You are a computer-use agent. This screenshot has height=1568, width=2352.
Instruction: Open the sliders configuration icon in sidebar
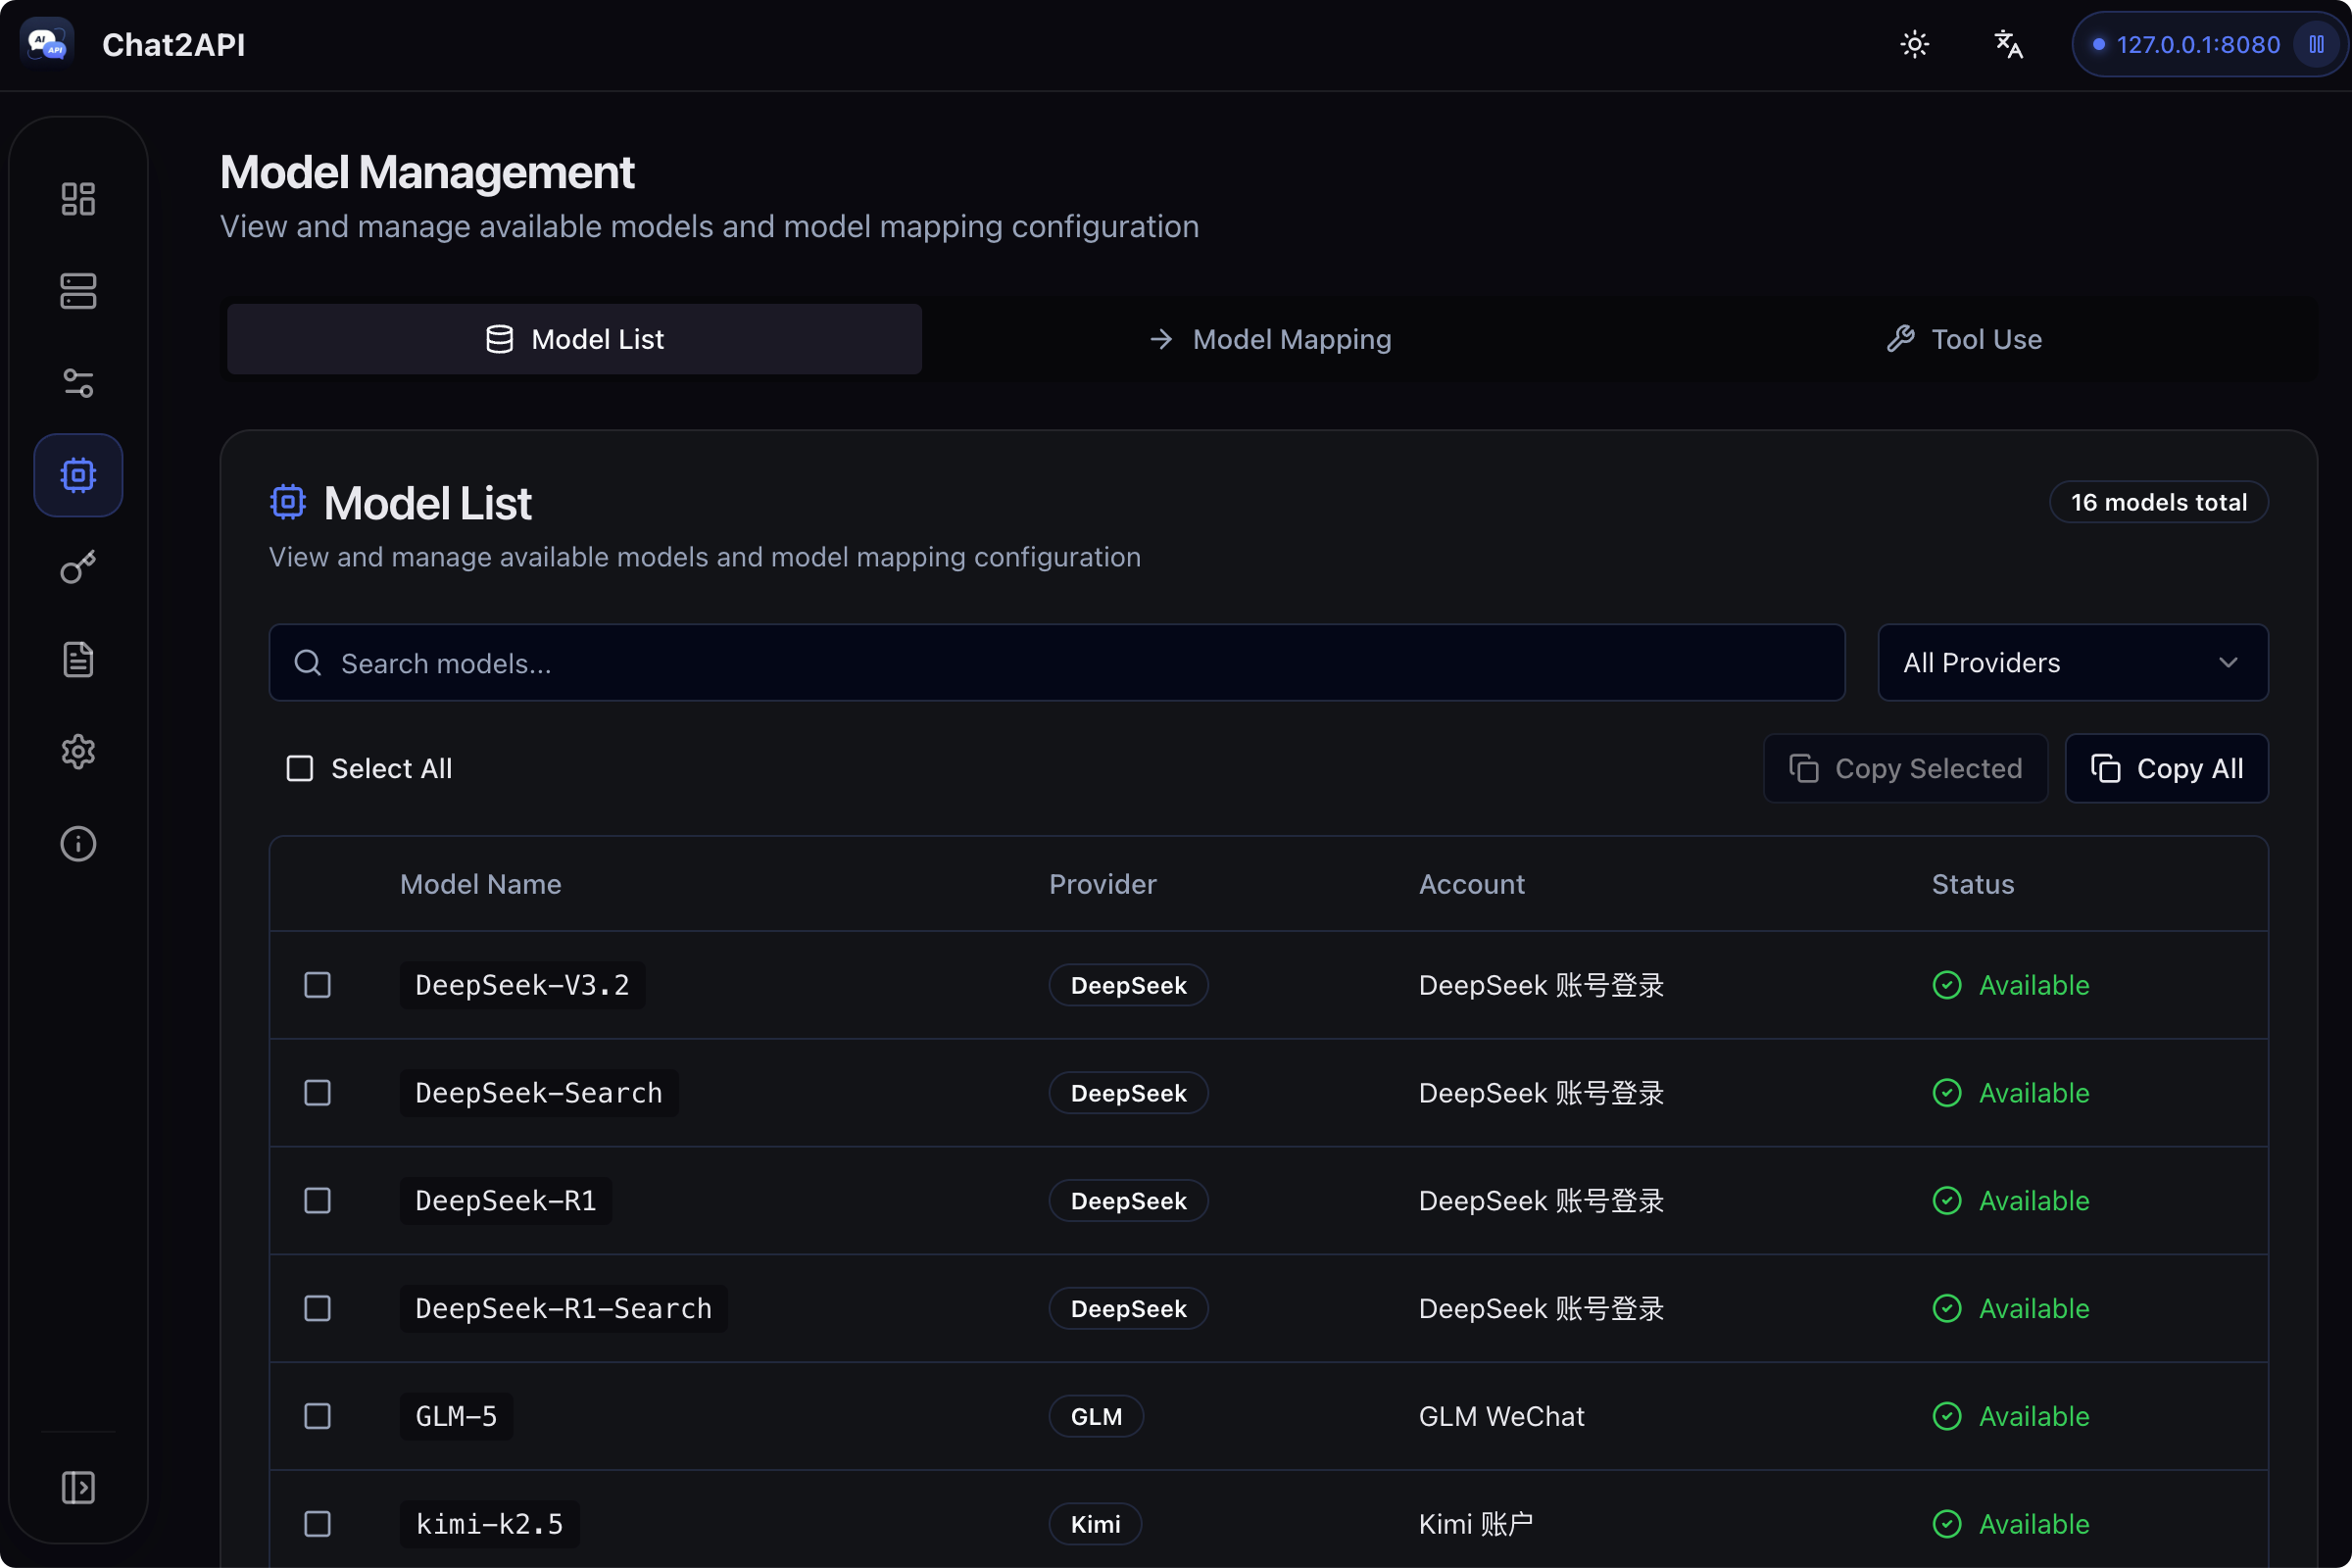[x=78, y=383]
